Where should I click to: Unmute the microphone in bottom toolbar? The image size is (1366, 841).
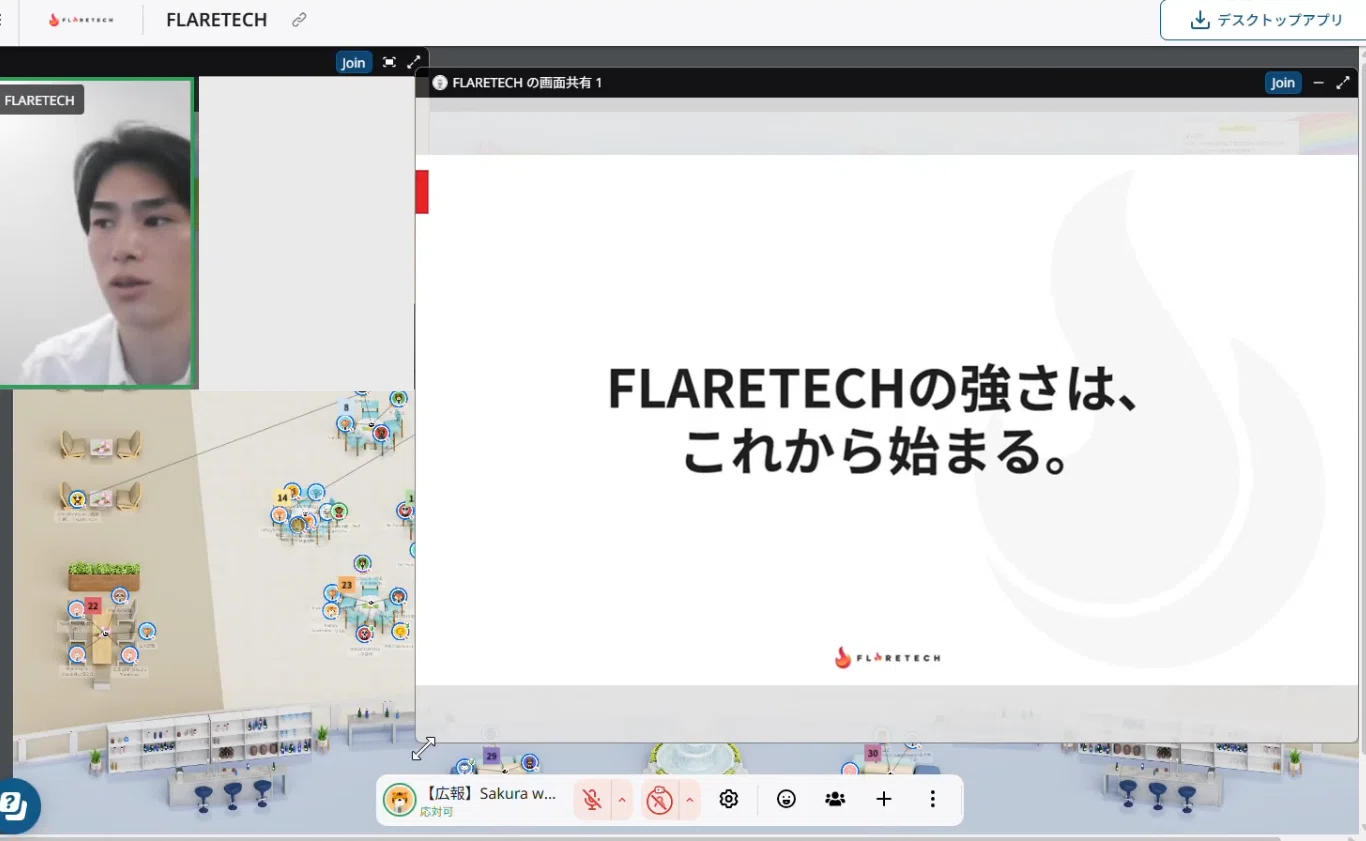tap(592, 800)
